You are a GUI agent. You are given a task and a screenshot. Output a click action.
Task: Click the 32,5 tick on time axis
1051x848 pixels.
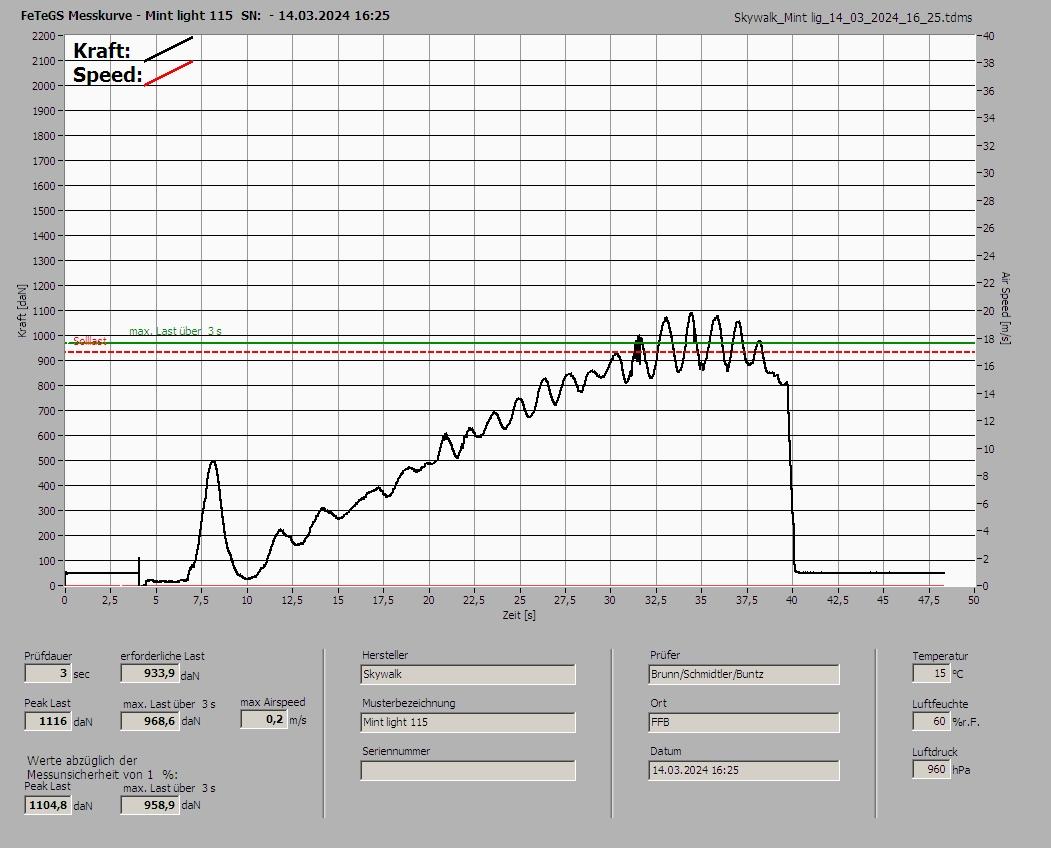(656, 600)
